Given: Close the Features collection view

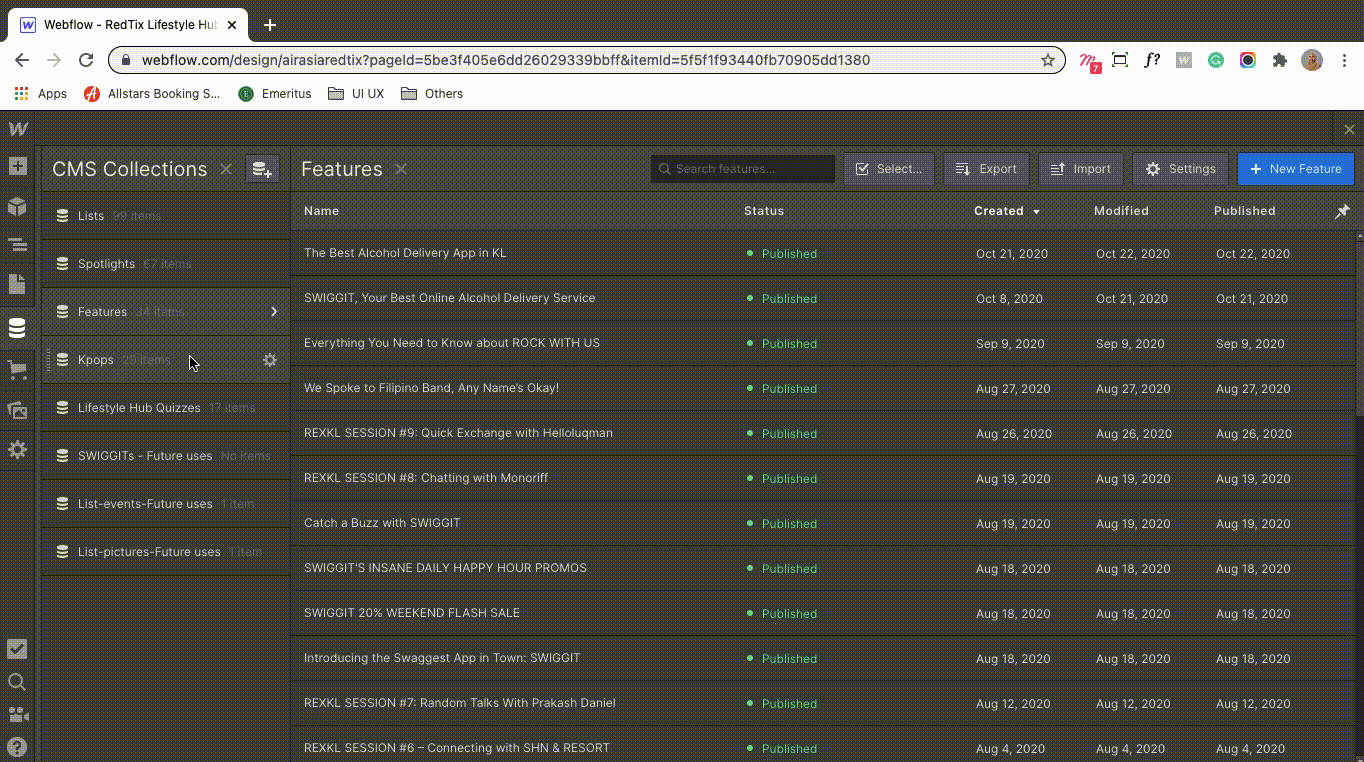Looking at the screenshot, I should 401,169.
